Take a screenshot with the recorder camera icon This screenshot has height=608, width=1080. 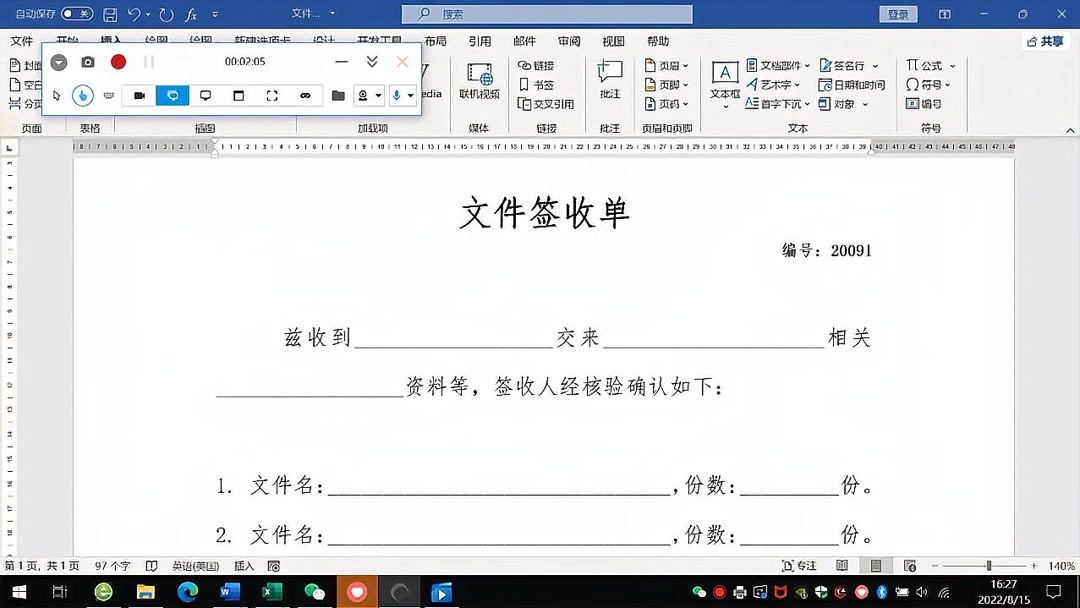coord(88,61)
